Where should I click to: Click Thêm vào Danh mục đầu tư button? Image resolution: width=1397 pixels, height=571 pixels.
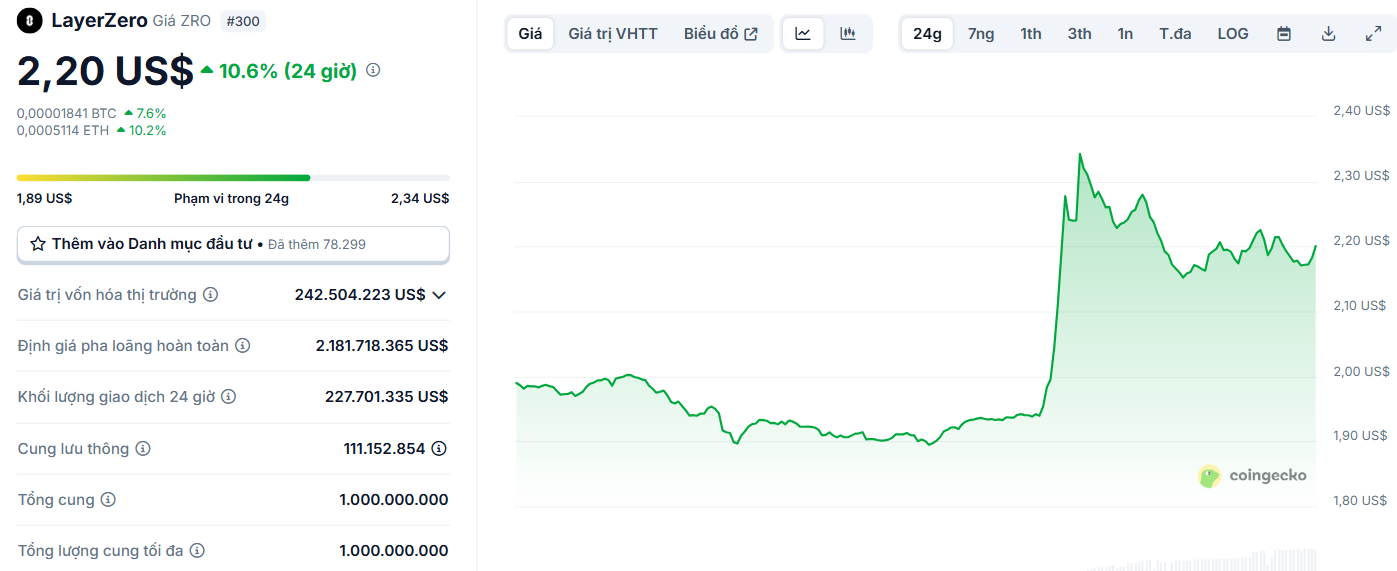[233, 244]
